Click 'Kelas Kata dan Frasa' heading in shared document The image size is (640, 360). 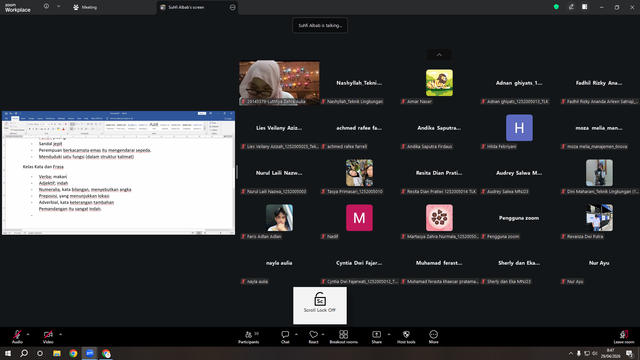pyautogui.click(x=43, y=167)
